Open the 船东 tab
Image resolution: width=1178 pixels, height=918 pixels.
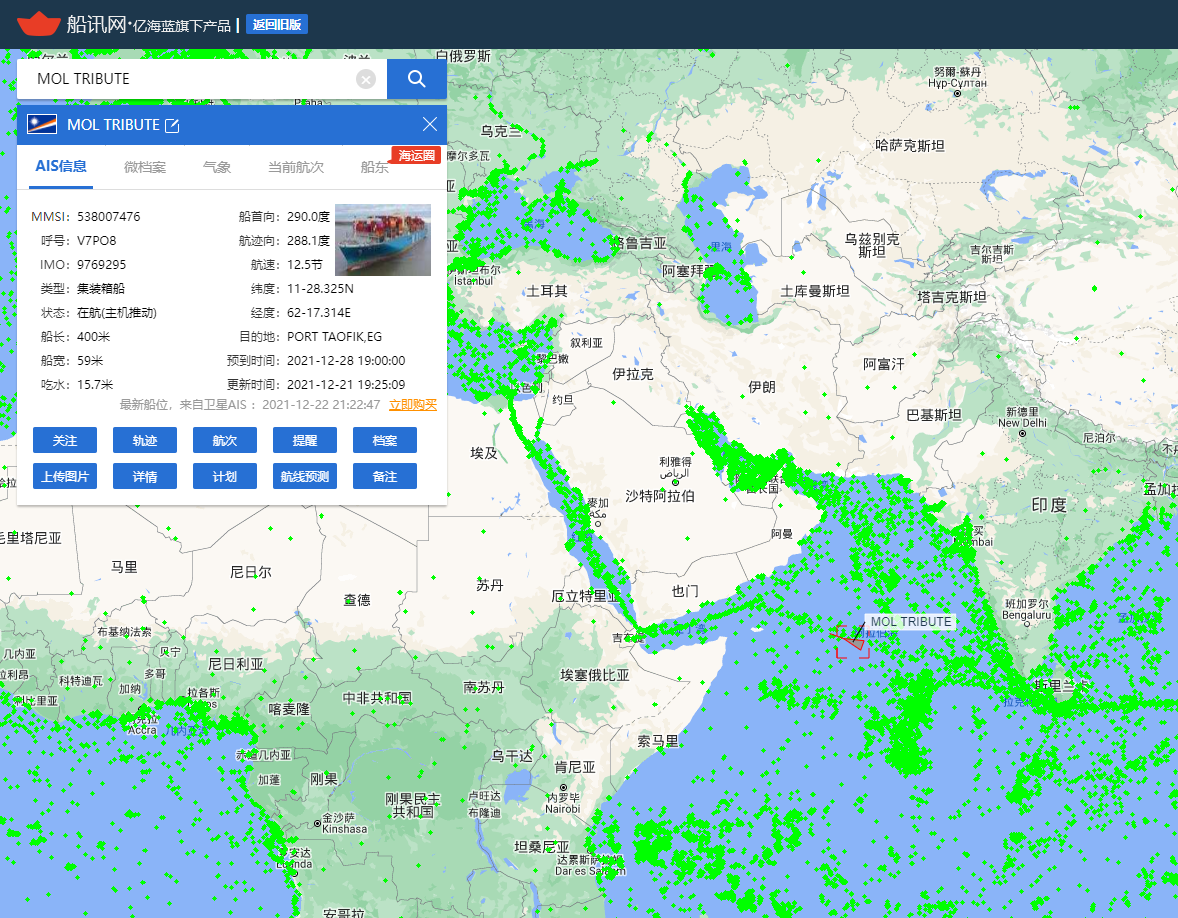coord(374,168)
